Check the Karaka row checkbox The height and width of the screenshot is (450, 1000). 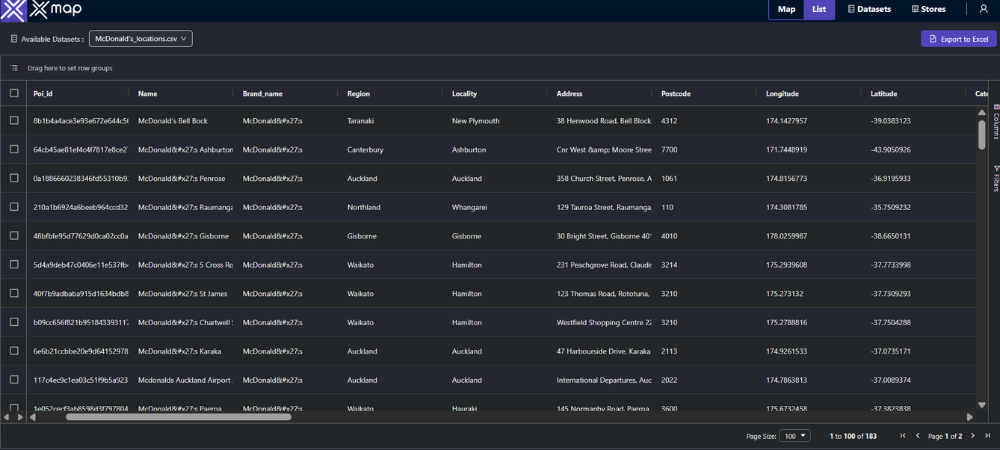[14, 351]
